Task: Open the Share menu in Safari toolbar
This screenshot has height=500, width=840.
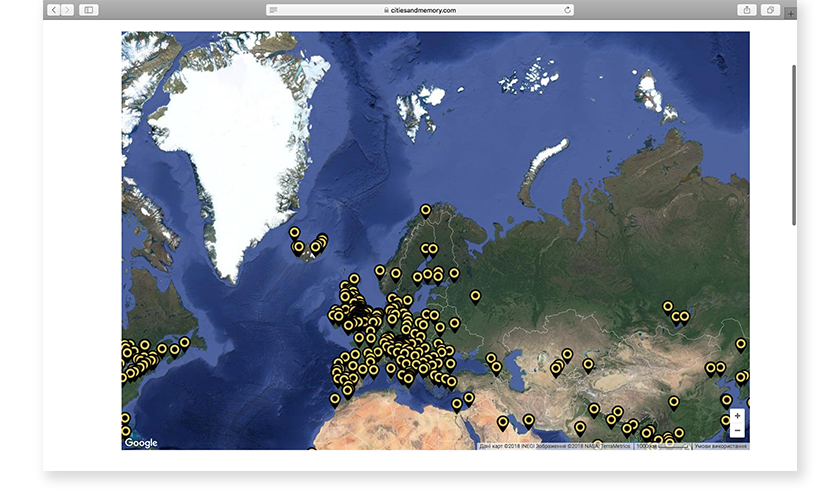Action: [x=747, y=10]
